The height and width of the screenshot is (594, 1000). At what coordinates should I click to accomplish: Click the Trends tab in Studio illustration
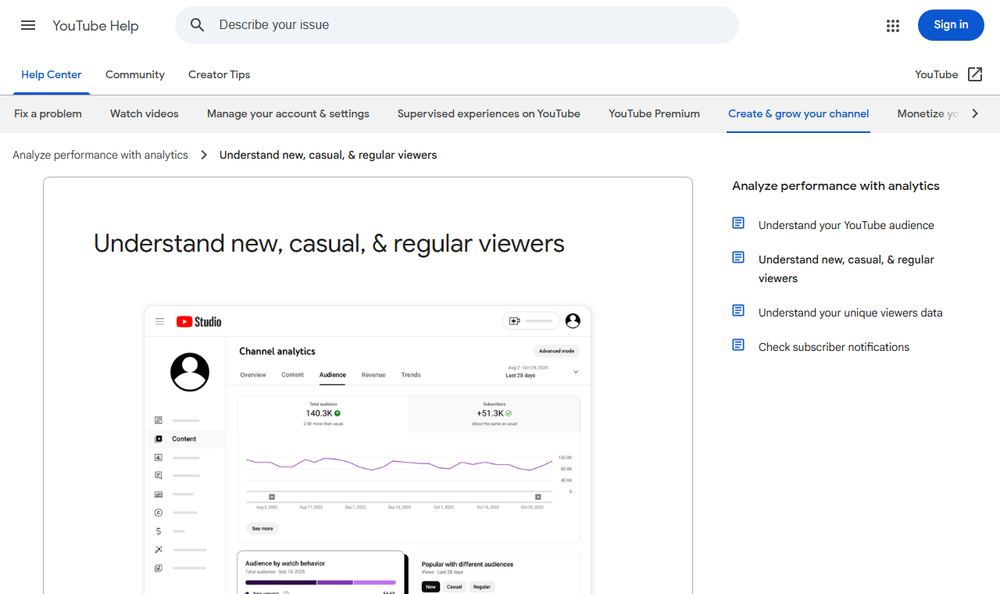click(x=411, y=375)
